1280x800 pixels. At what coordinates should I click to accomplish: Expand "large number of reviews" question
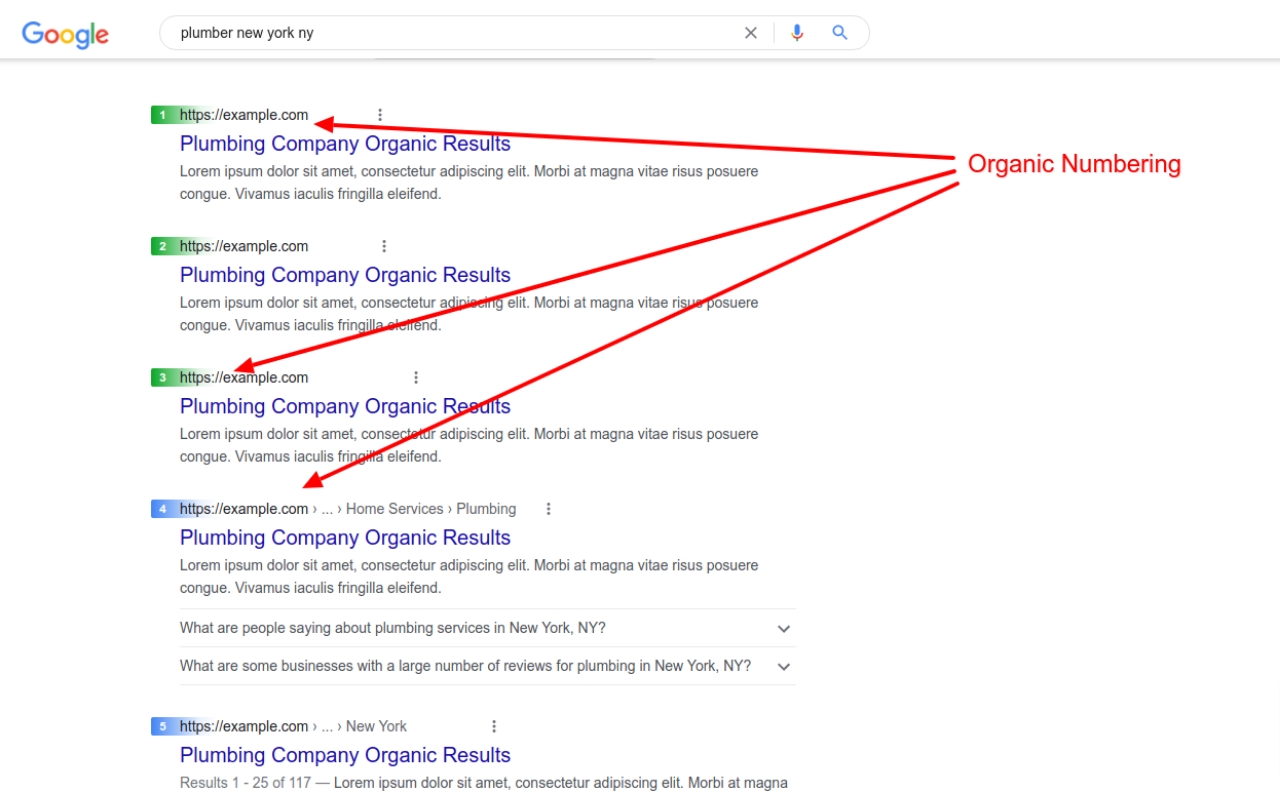pyautogui.click(x=784, y=666)
